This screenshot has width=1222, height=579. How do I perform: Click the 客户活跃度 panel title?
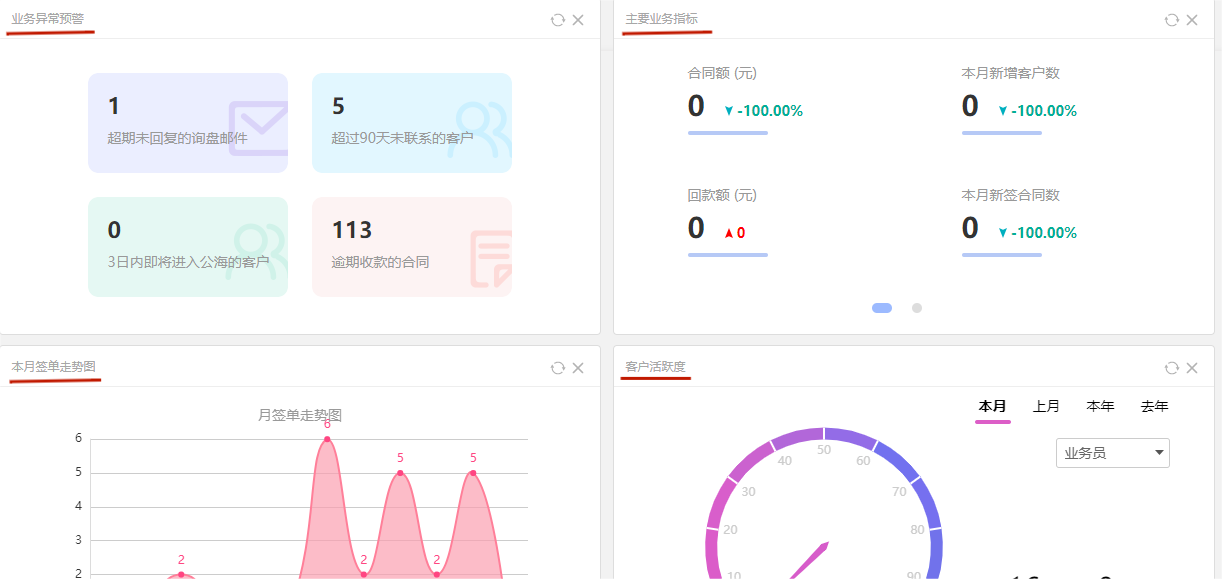point(656,367)
